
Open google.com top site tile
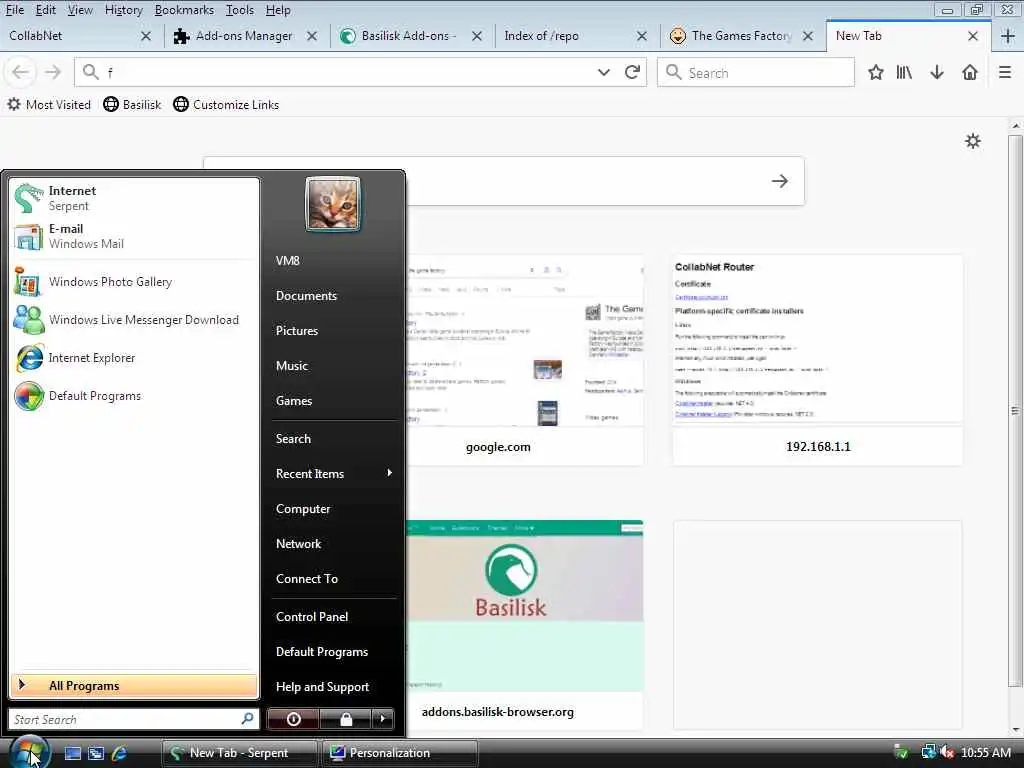[525, 360]
